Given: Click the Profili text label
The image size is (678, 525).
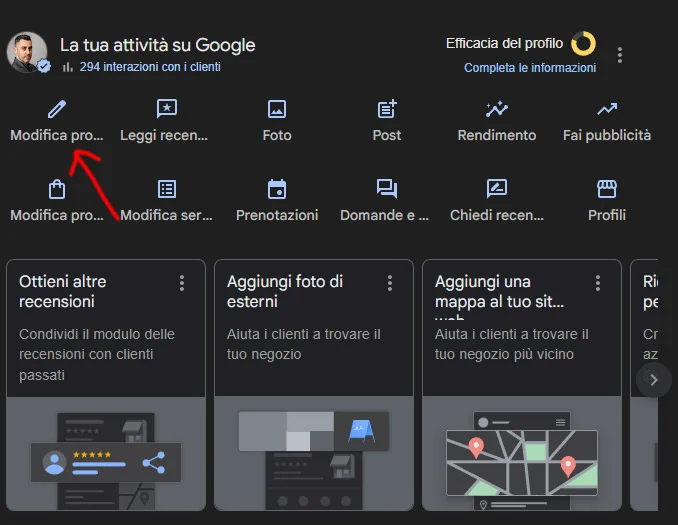Looking at the screenshot, I should (607, 215).
